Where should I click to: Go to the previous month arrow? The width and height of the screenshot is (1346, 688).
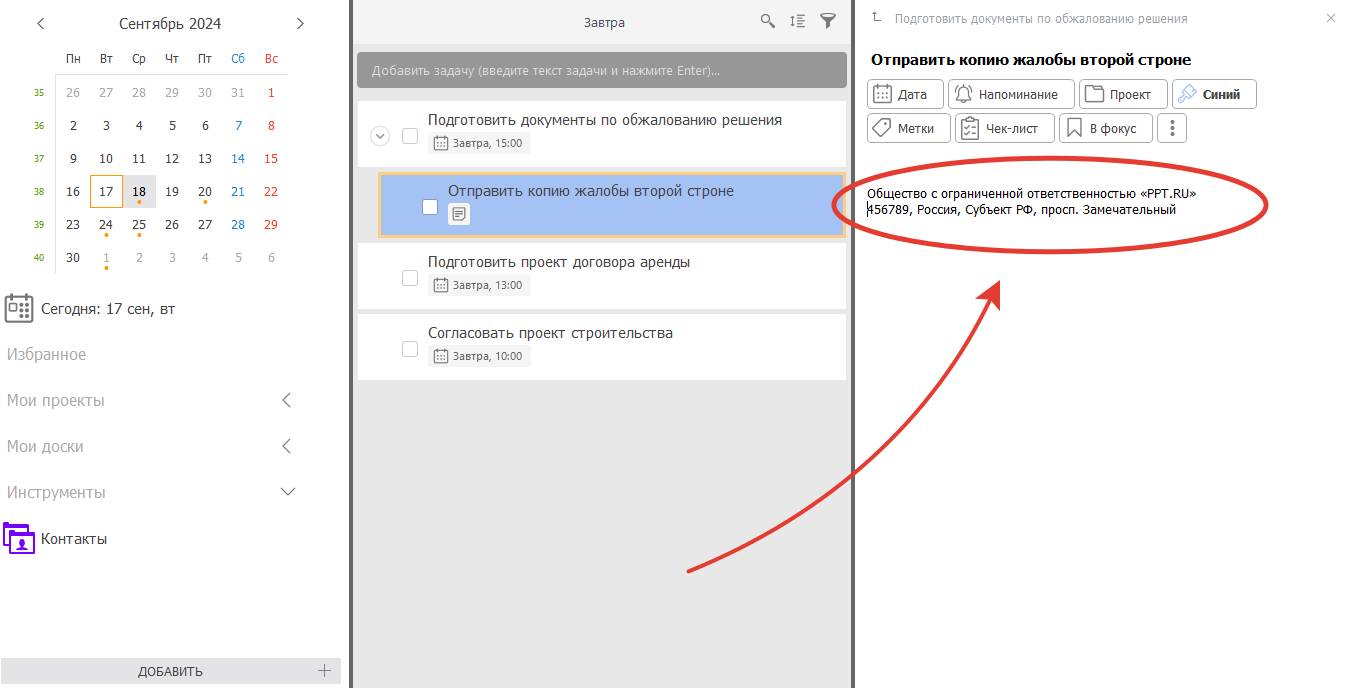click(x=41, y=23)
